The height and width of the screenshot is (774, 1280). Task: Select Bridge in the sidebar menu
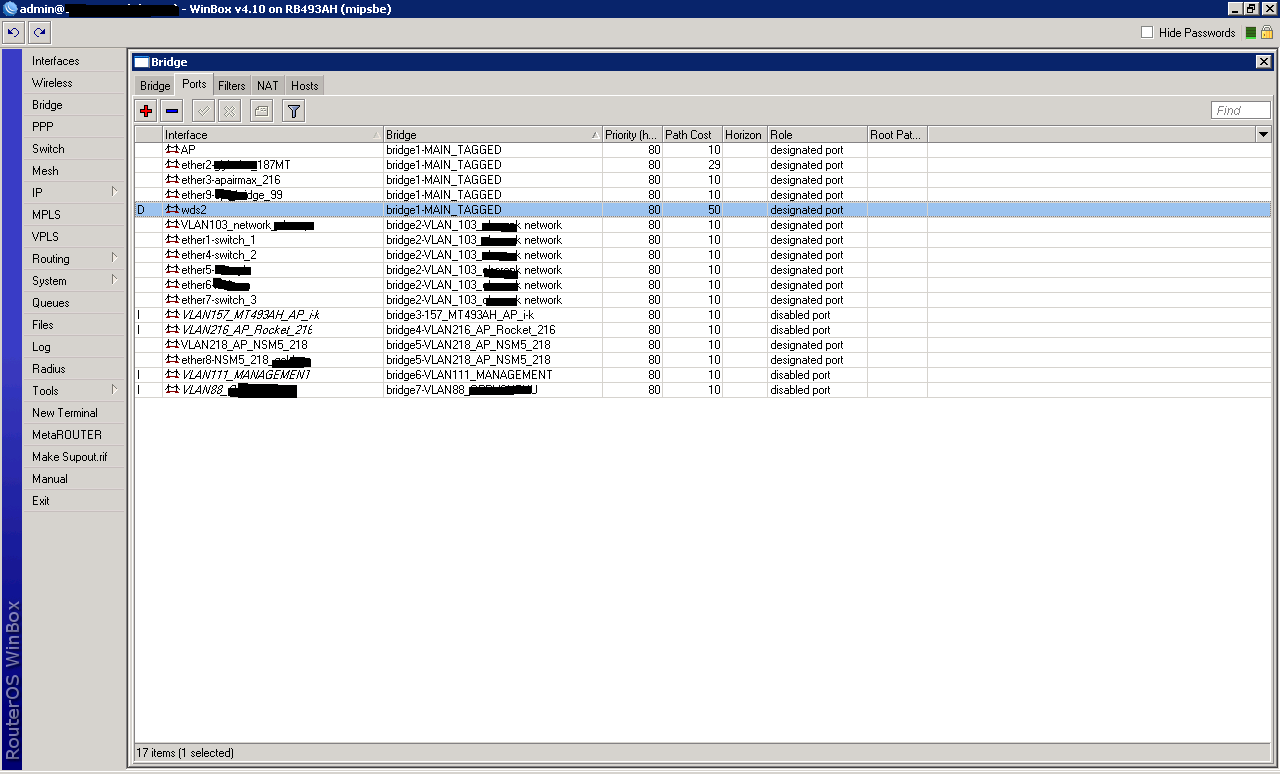click(x=75, y=105)
